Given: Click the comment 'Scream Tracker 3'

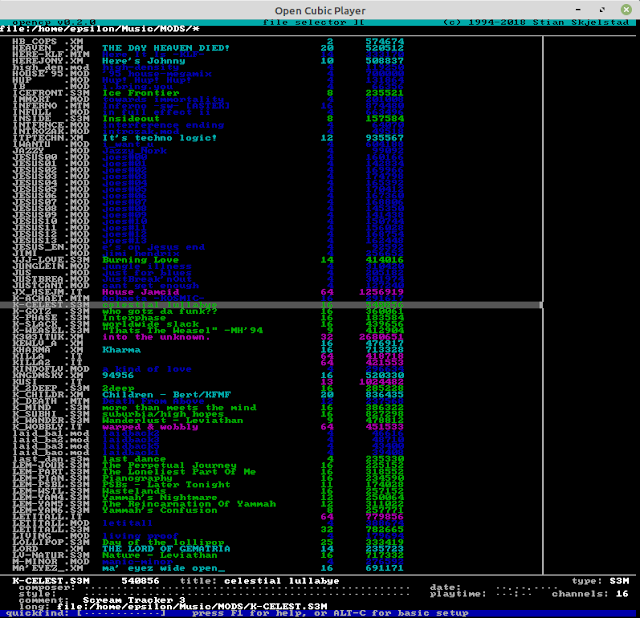Looking at the screenshot, I should 134,600.
